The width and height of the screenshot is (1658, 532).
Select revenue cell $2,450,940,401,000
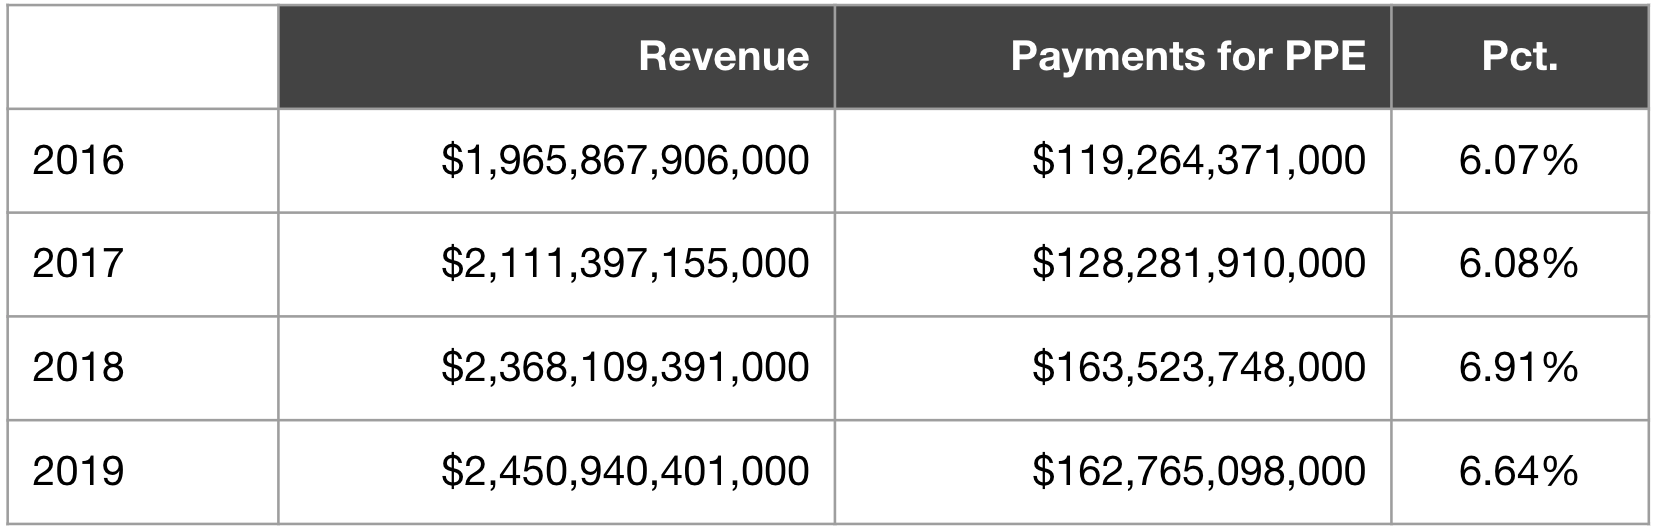tap(625, 471)
